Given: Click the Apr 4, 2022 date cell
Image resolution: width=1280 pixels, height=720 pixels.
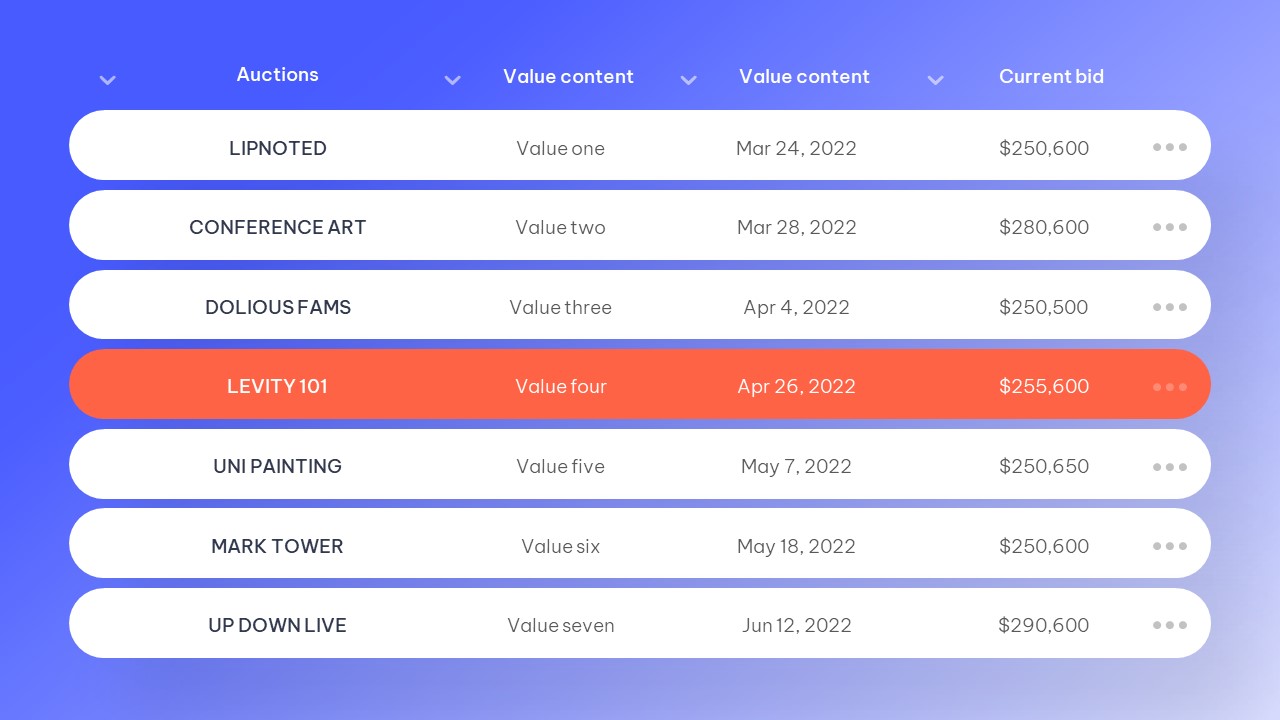Looking at the screenshot, I should [x=796, y=307].
